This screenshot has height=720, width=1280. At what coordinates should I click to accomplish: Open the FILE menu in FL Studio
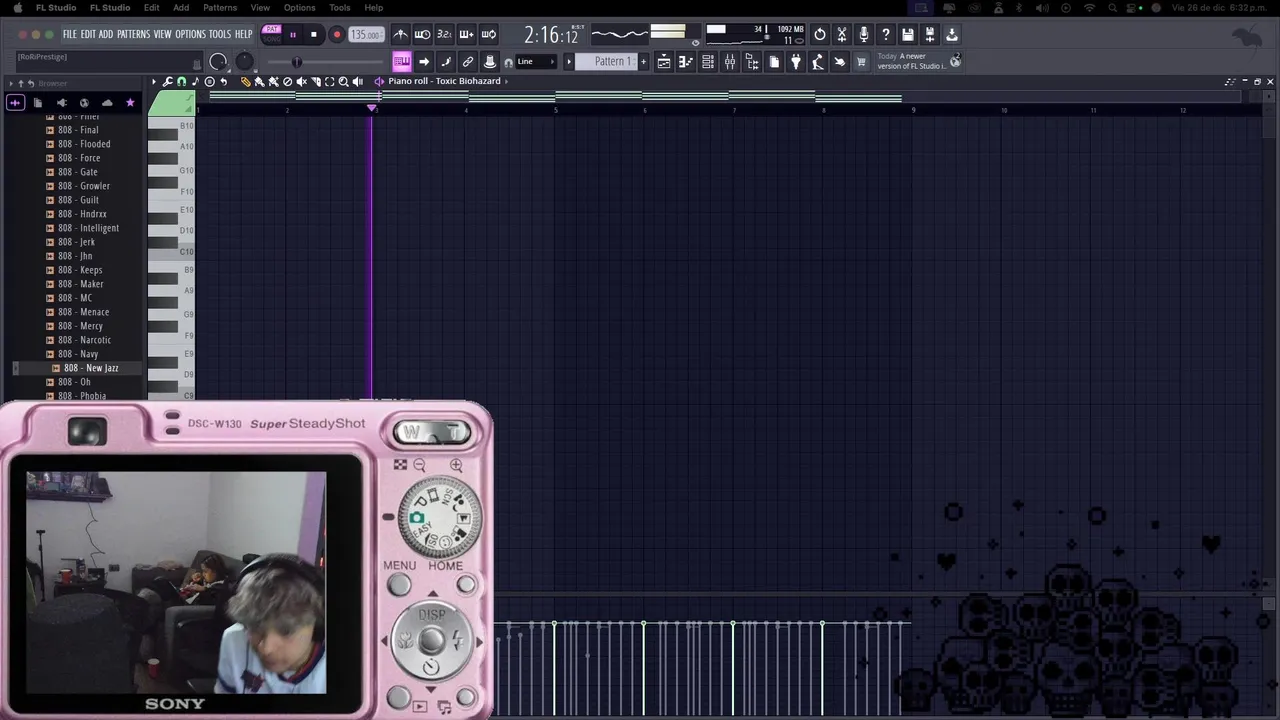[70, 34]
